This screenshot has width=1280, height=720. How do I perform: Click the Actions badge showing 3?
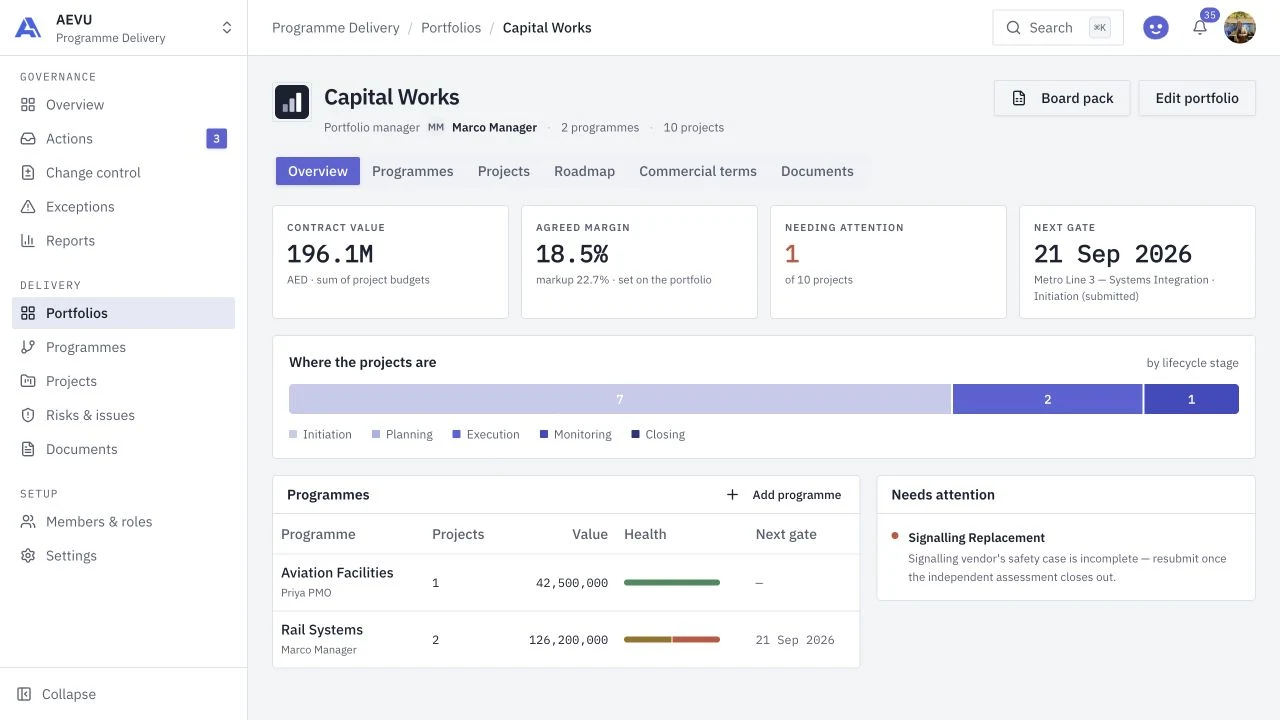pos(216,139)
